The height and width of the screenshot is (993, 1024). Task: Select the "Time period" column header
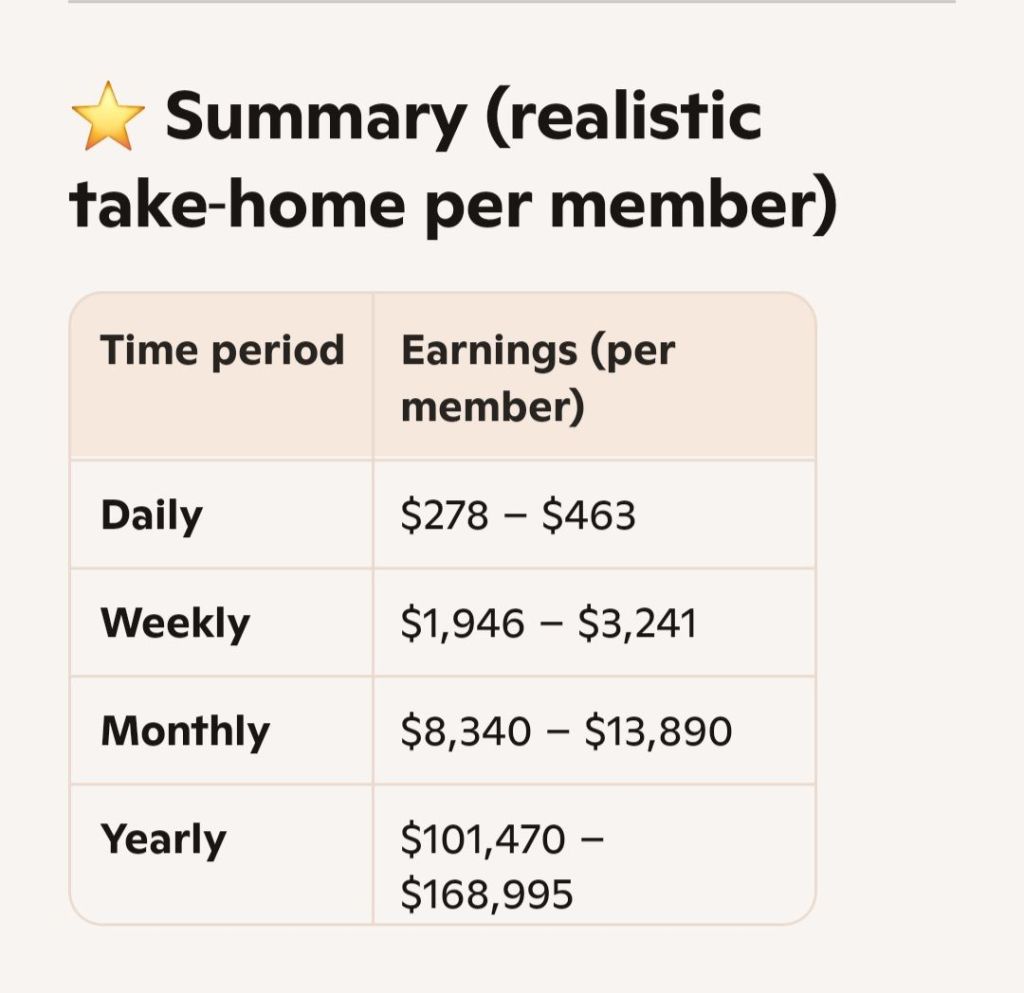[222, 351]
